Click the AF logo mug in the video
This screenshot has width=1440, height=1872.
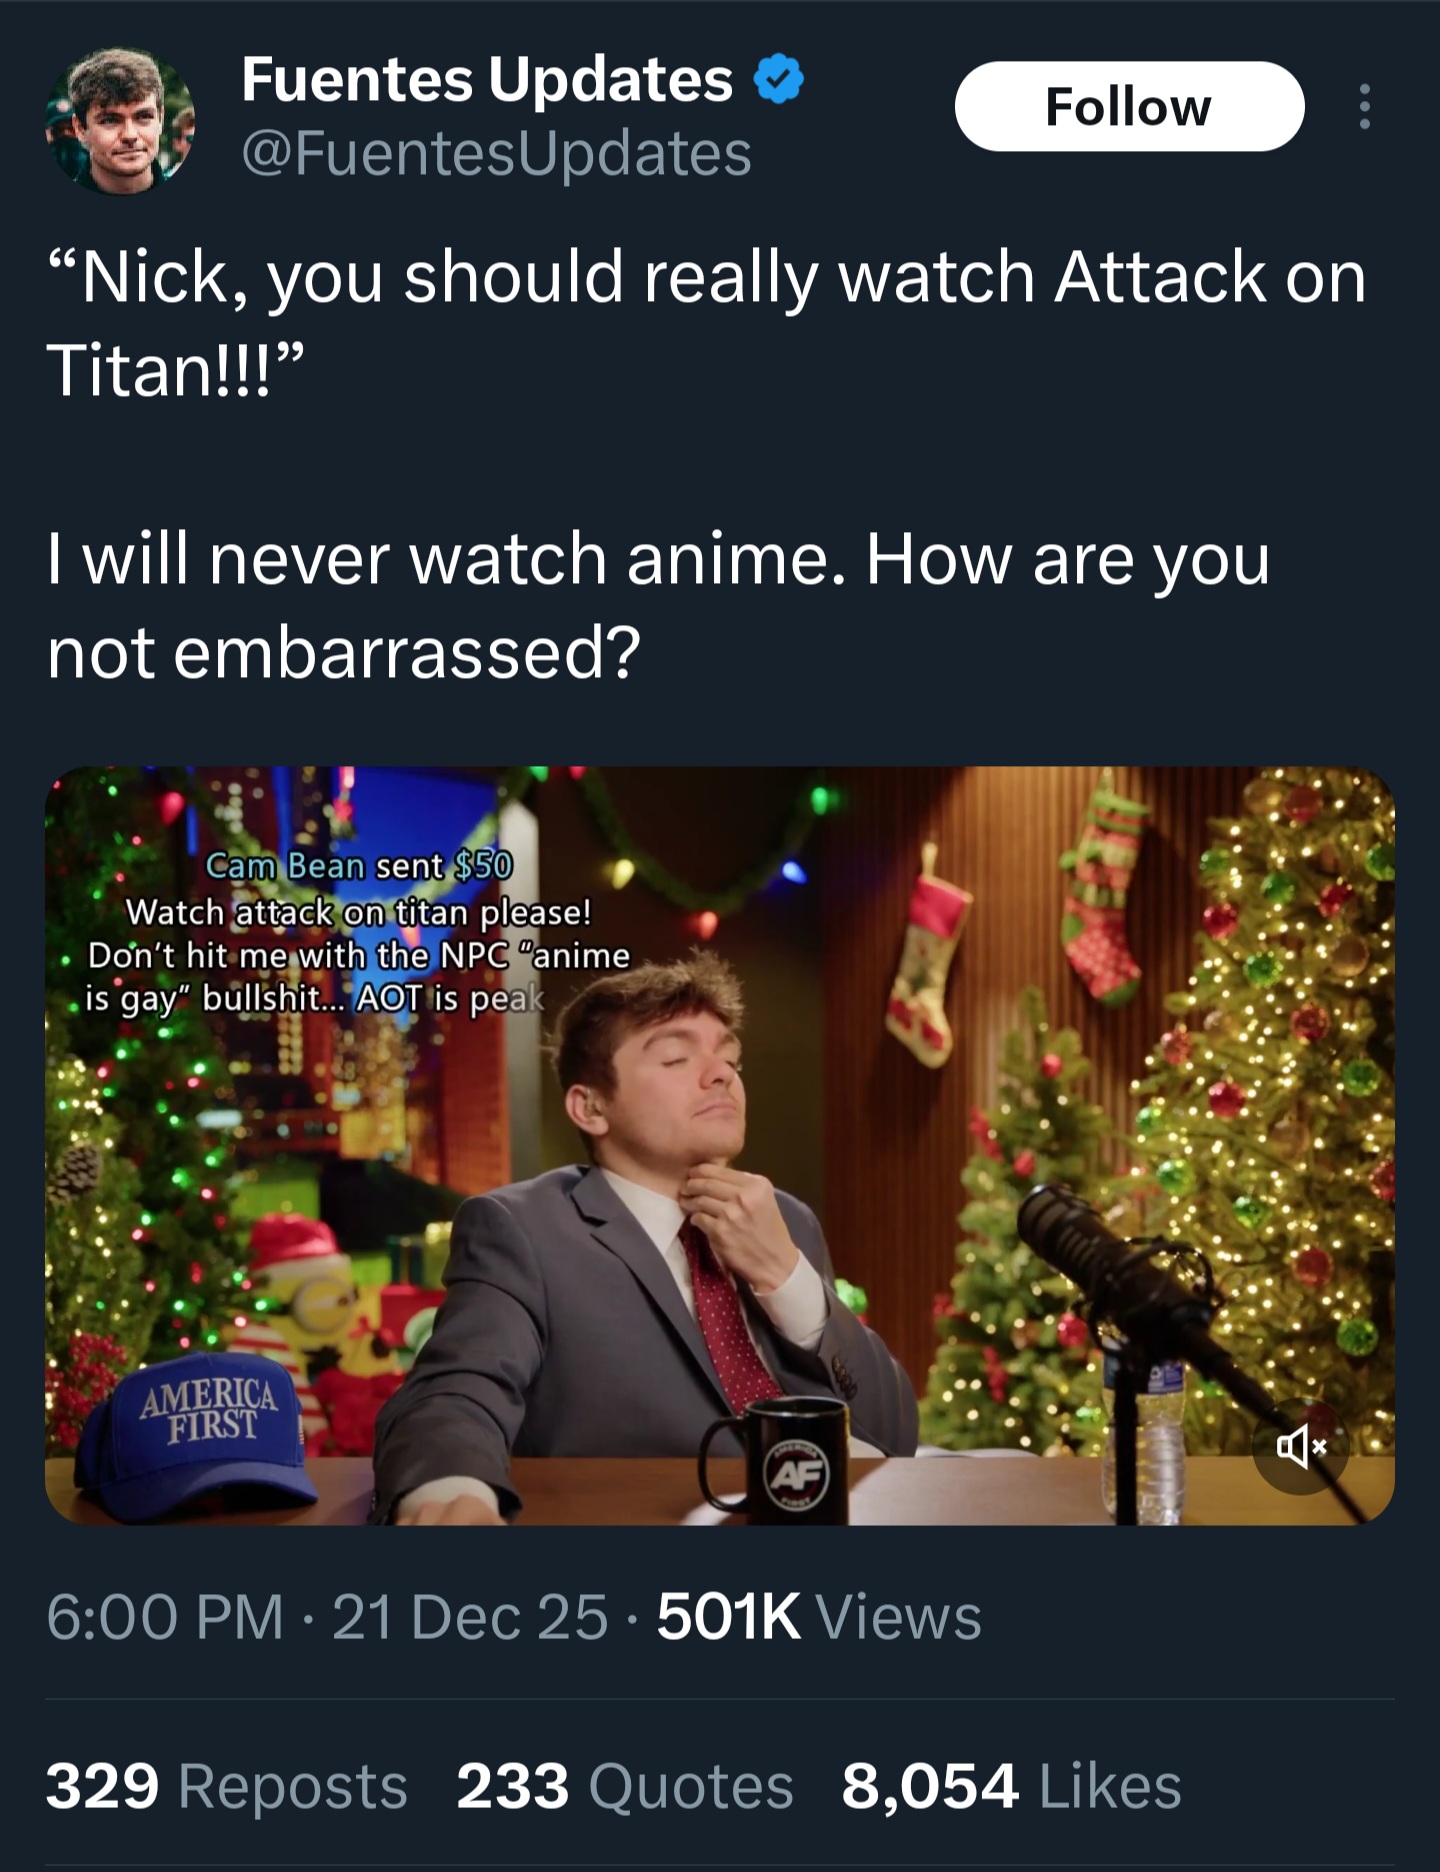tap(776, 1462)
